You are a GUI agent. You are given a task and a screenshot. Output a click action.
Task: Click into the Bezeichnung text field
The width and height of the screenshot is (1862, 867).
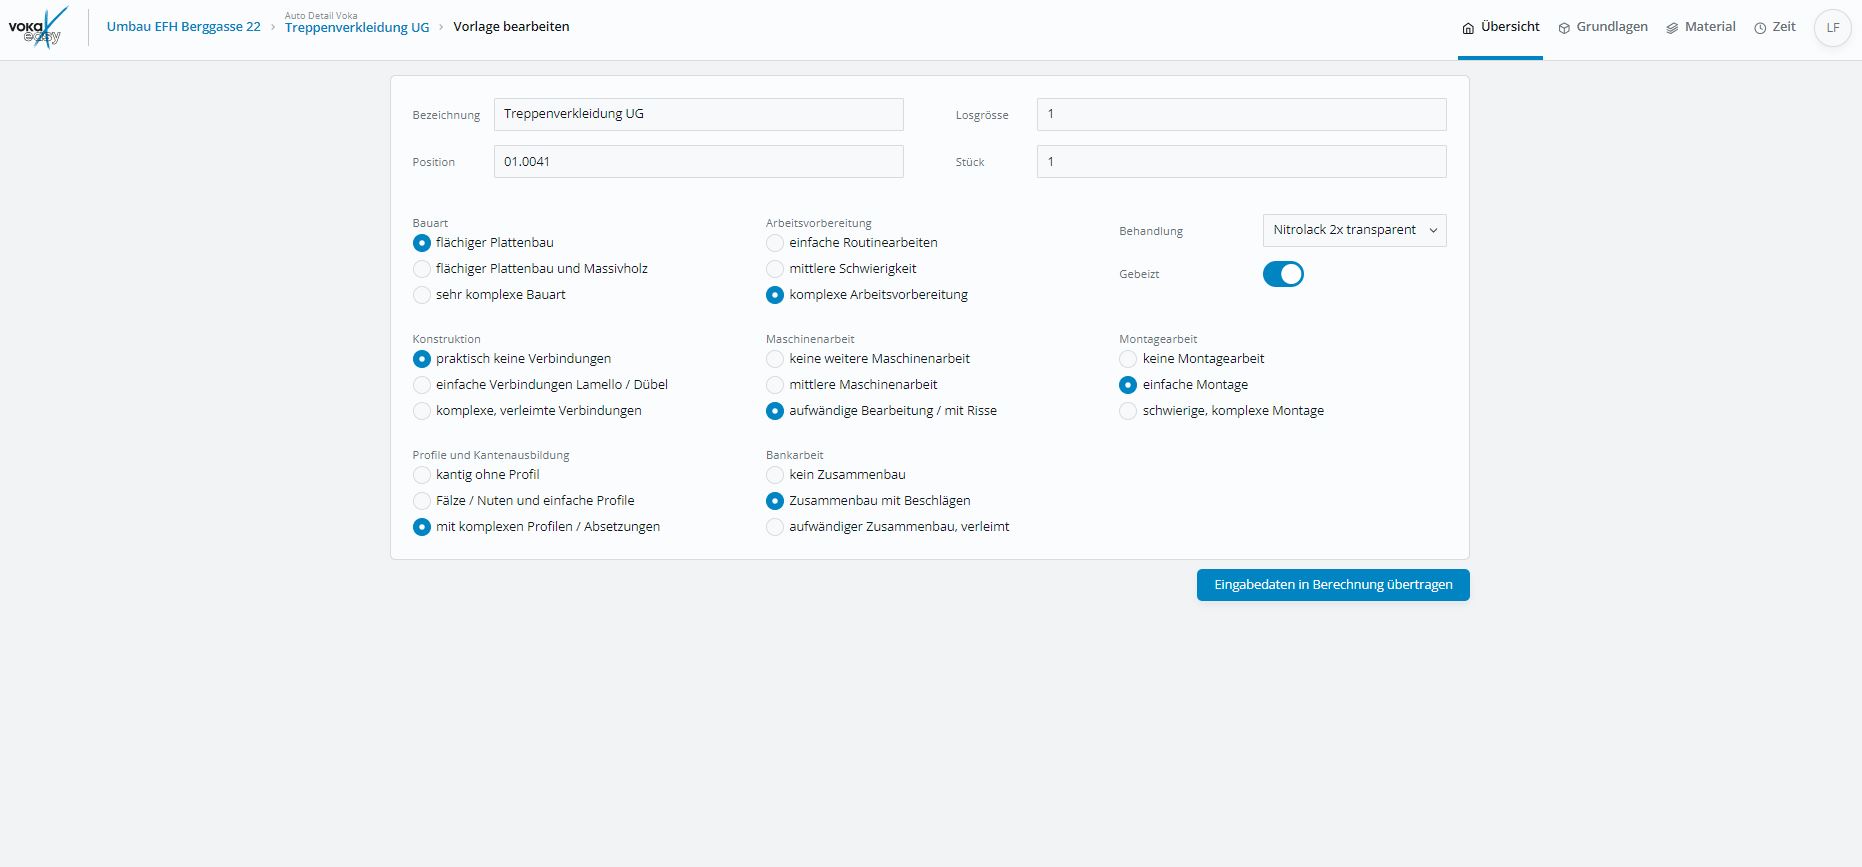point(698,114)
